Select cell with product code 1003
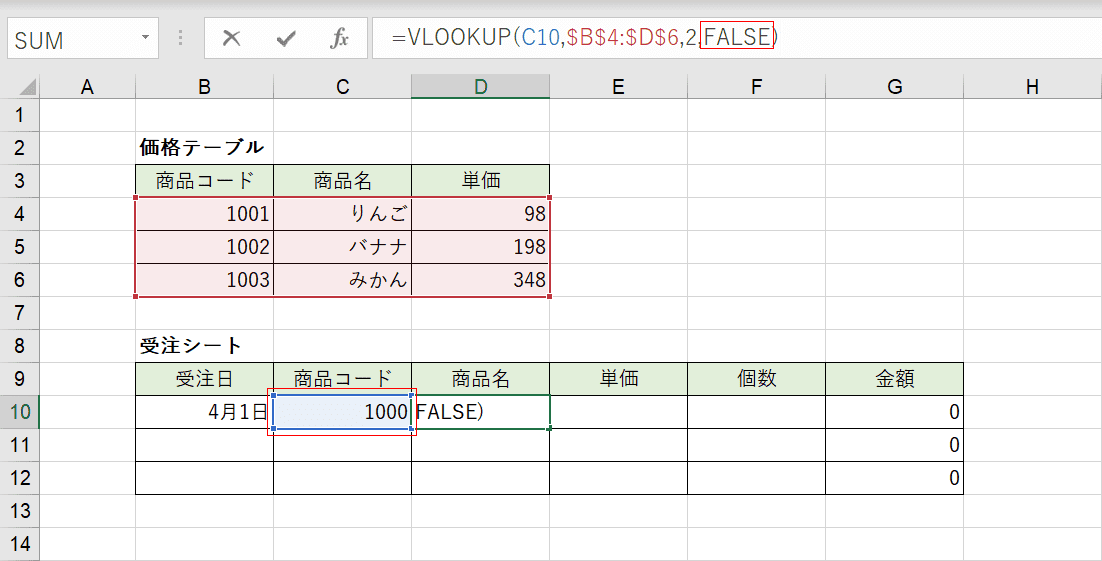The width and height of the screenshot is (1102, 561). pos(205,280)
